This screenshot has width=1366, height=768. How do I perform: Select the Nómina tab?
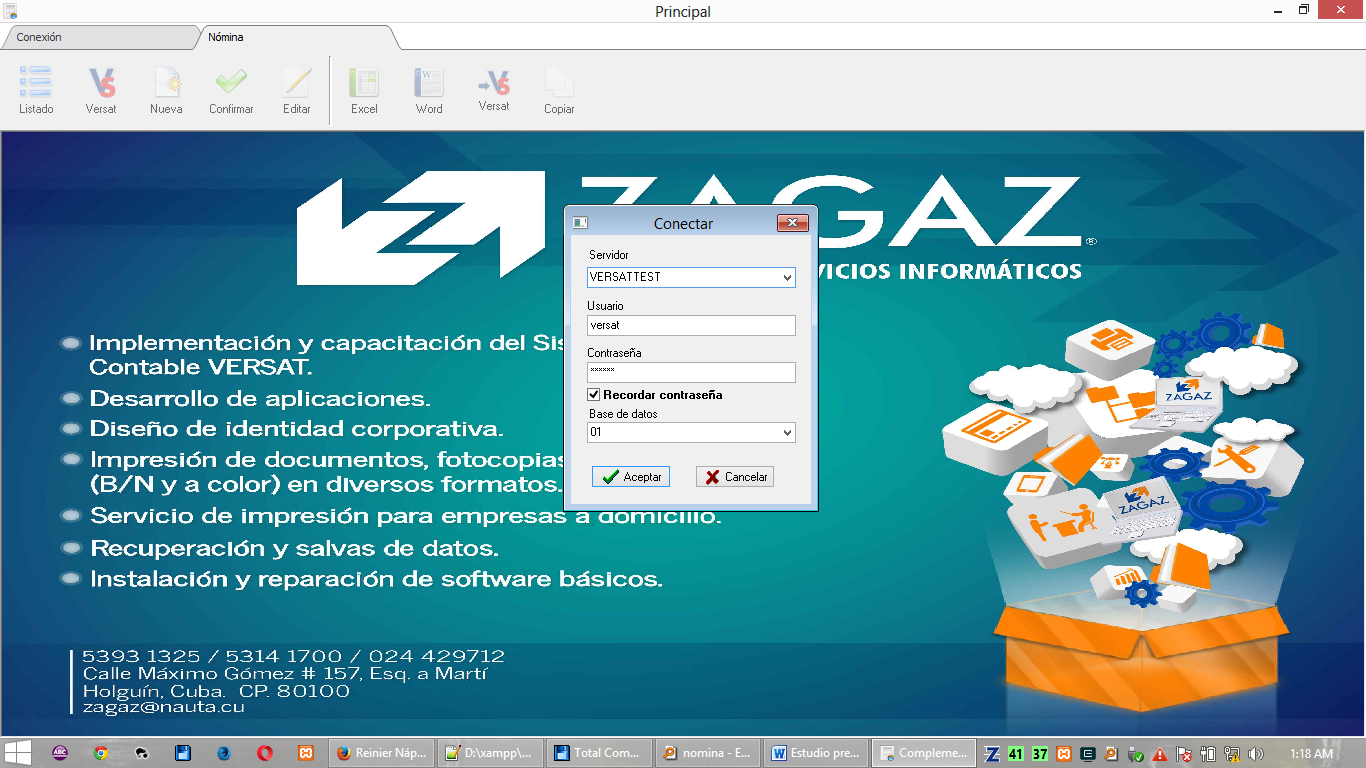point(226,37)
